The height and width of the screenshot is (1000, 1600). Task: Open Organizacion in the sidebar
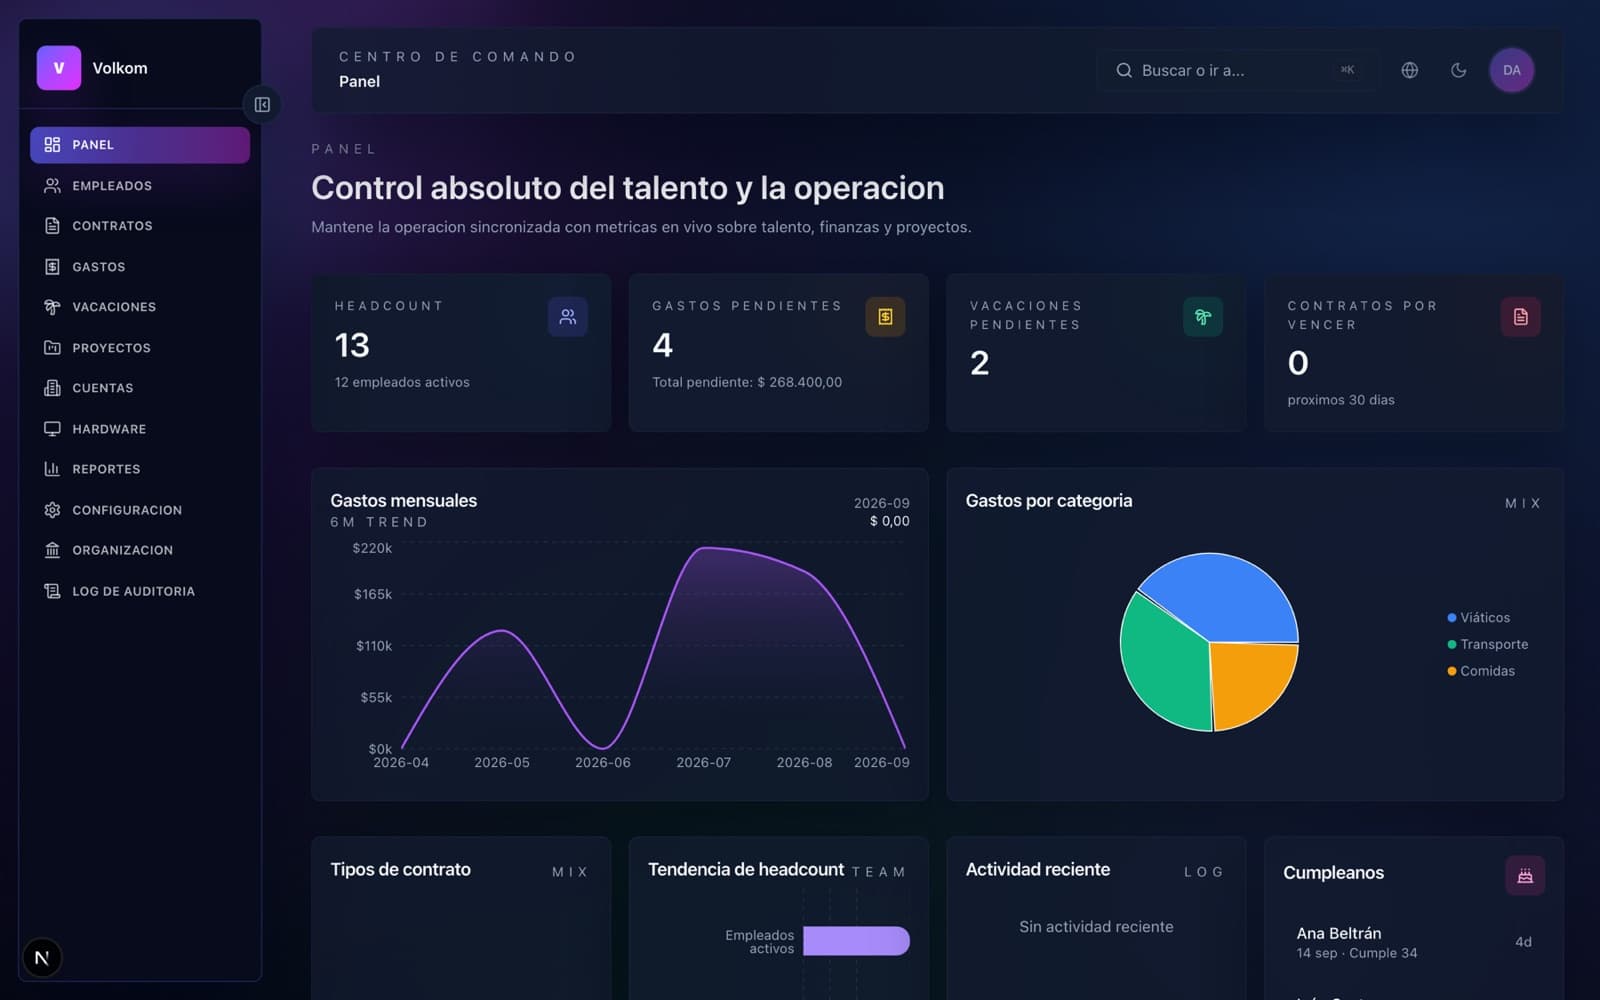pos(140,550)
